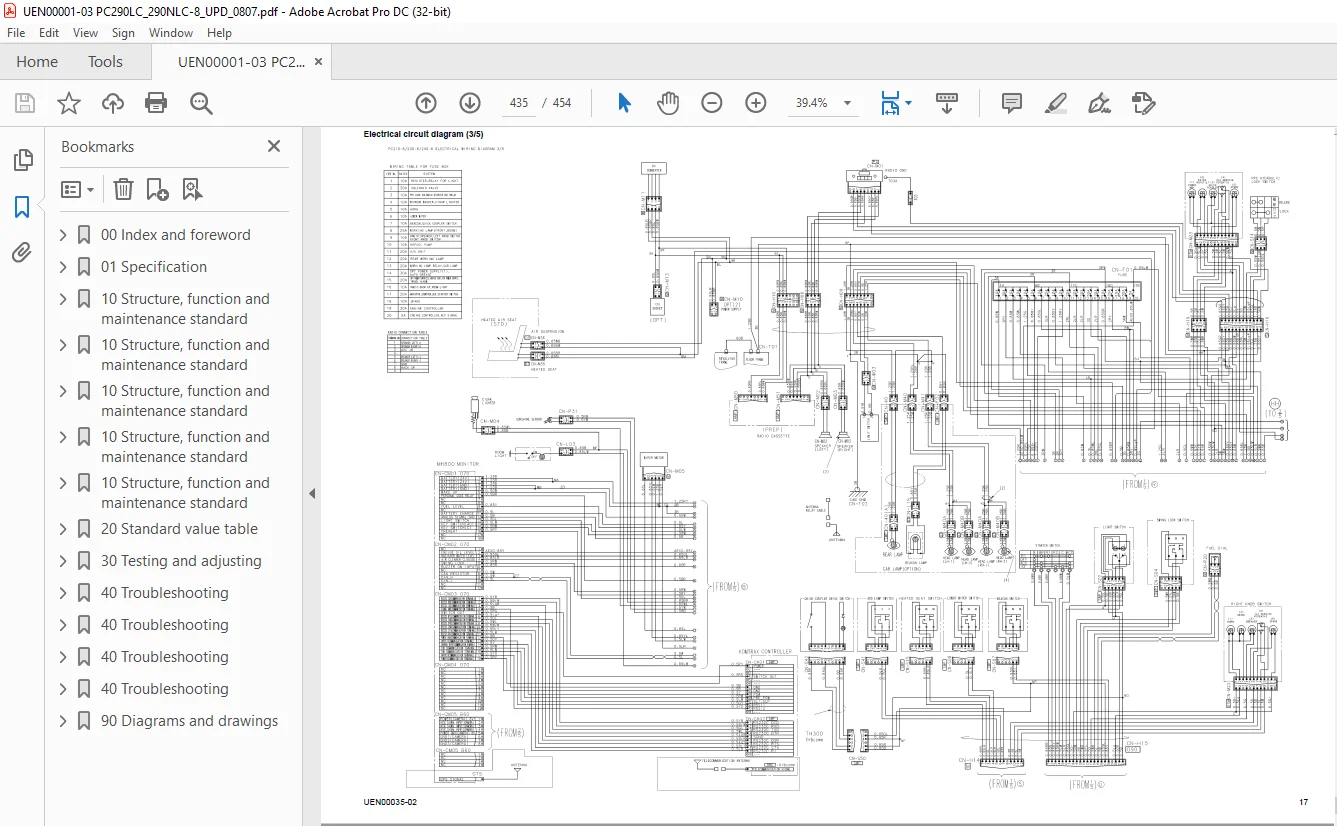Open the Window menu

click(171, 32)
